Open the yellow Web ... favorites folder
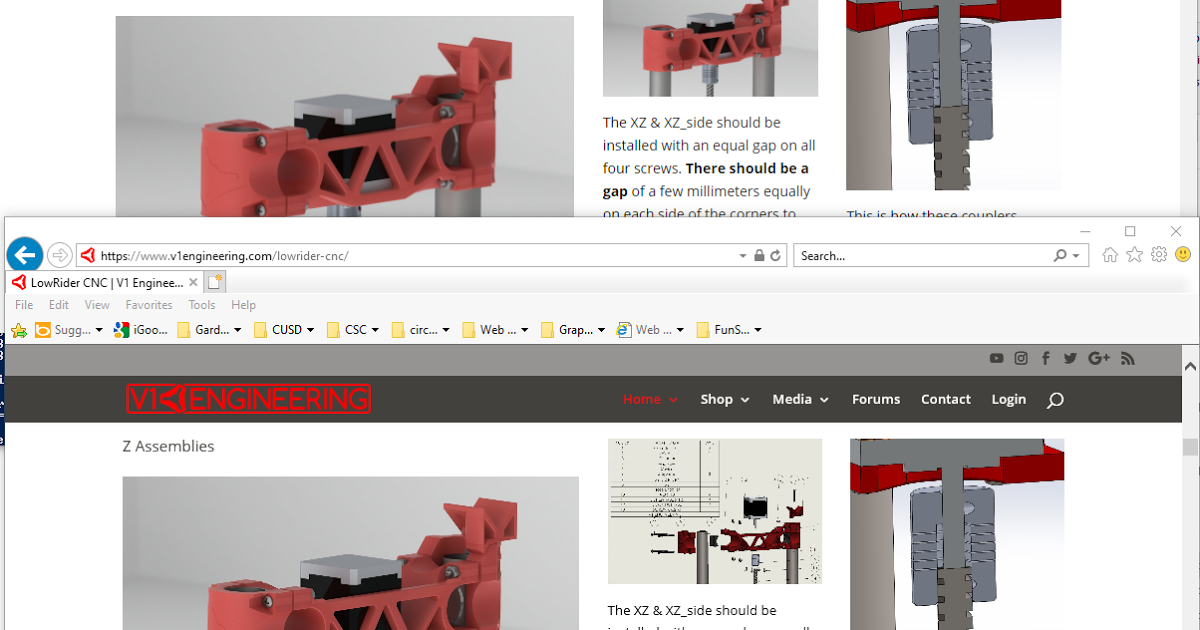The width and height of the screenshot is (1200, 630). click(x=496, y=330)
